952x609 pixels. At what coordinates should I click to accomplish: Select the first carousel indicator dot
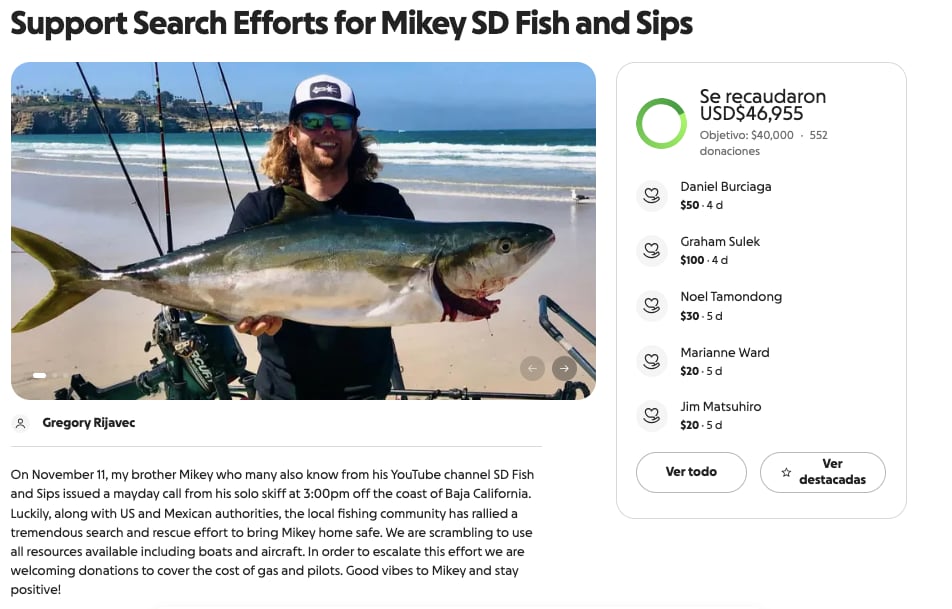point(39,376)
